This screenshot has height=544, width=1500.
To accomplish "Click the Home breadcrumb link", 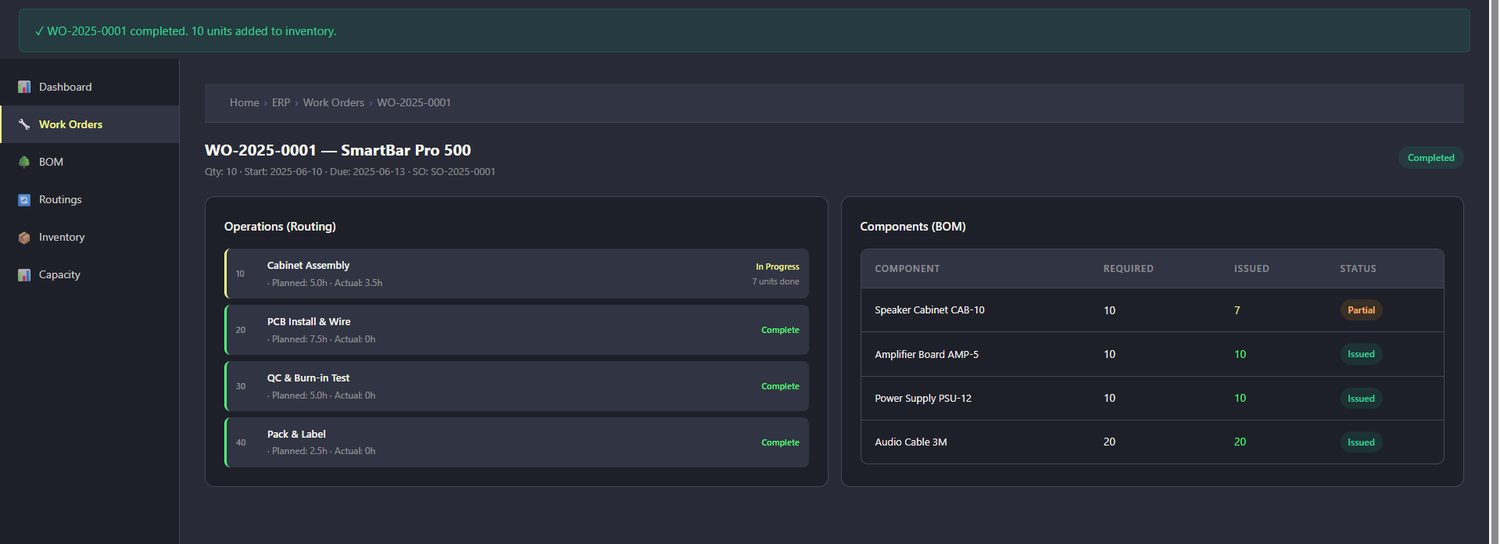I will [244, 103].
